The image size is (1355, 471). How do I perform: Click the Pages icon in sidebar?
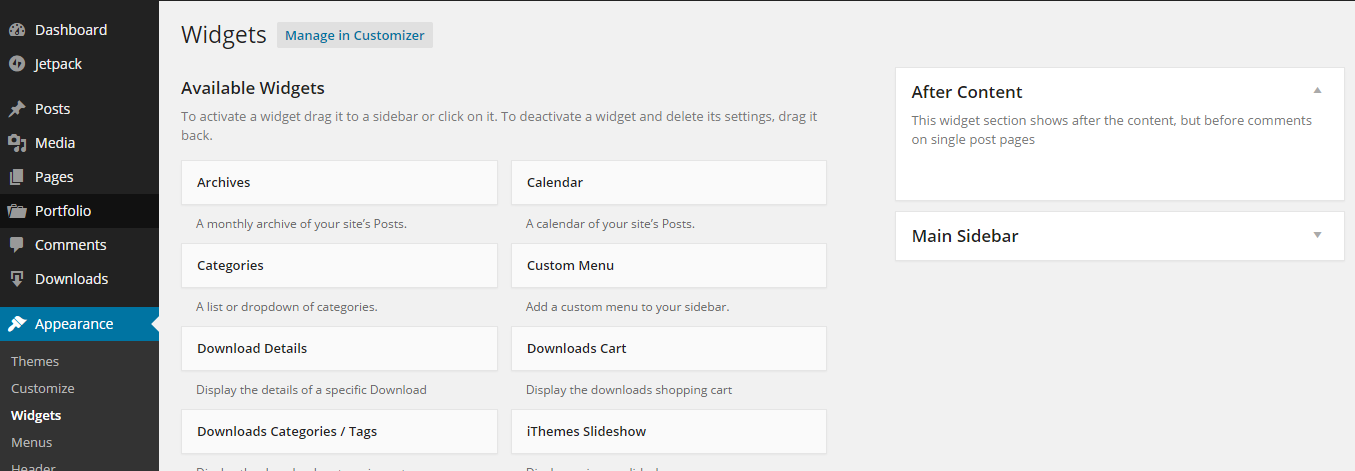17,177
